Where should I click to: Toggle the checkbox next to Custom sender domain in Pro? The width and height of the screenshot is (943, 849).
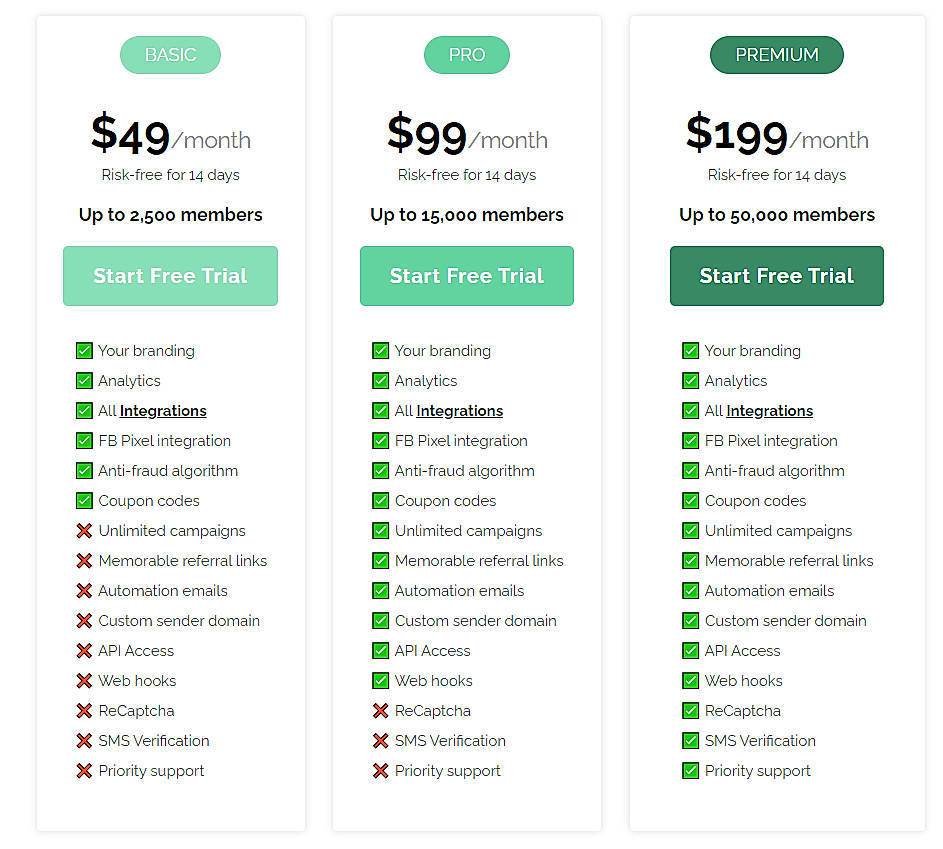coord(381,620)
